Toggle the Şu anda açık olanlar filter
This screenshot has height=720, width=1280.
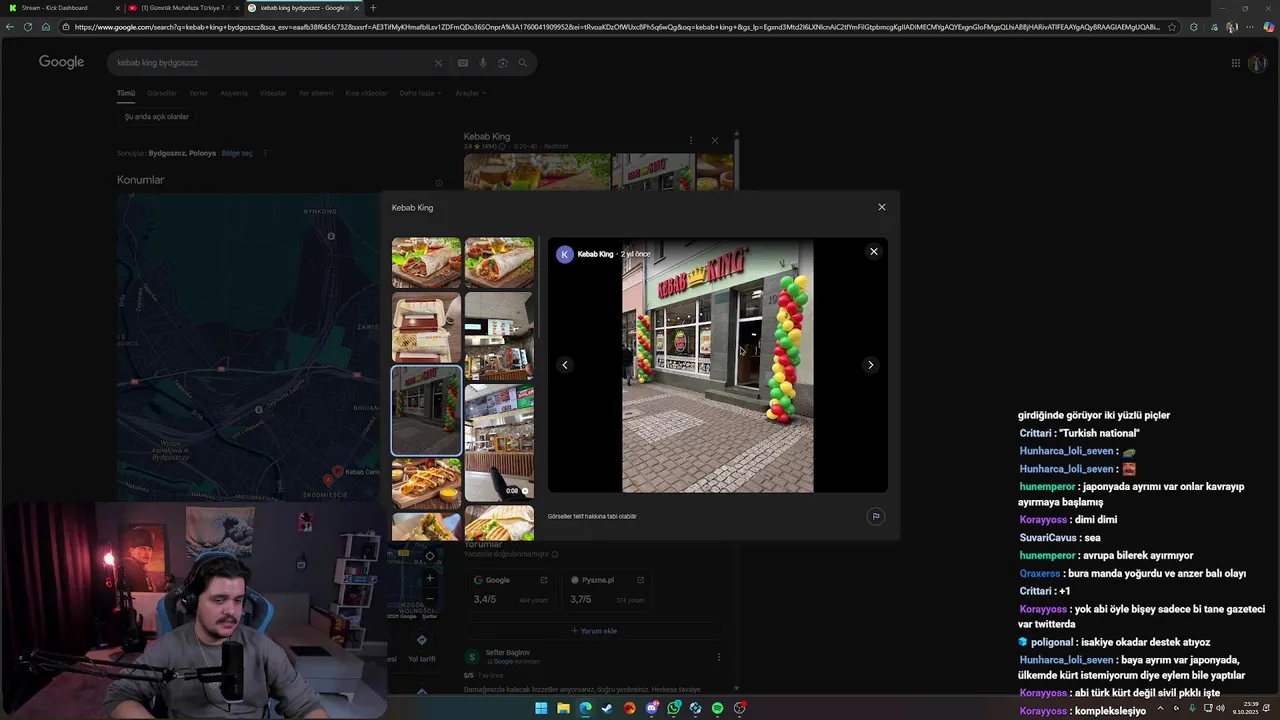tap(156, 117)
